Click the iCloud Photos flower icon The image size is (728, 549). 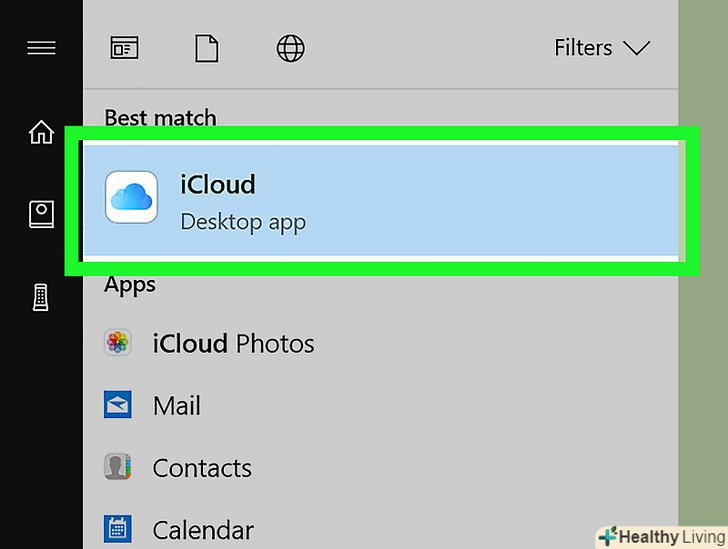118,344
